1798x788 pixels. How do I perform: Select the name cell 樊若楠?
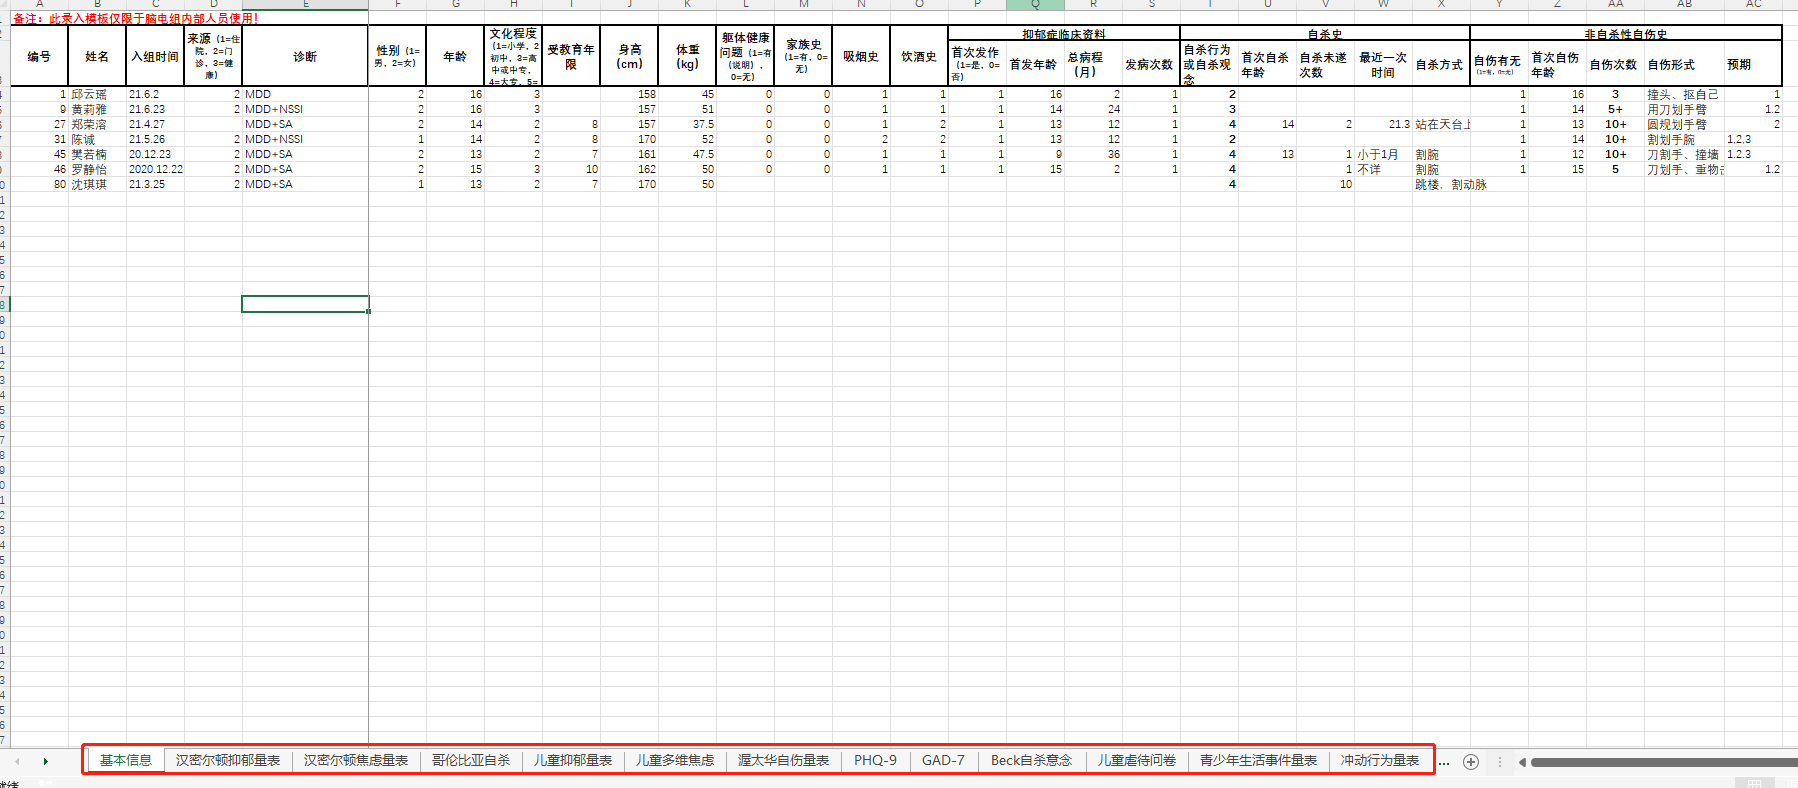click(97, 154)
